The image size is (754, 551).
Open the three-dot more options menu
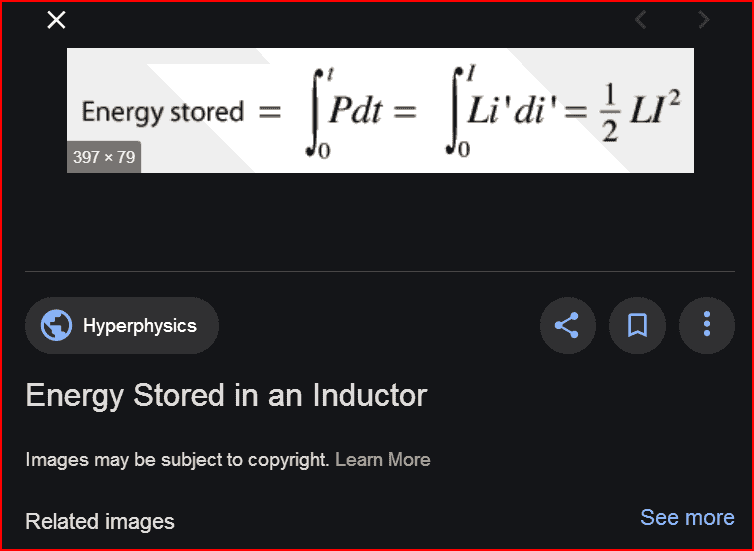(707, 325)
